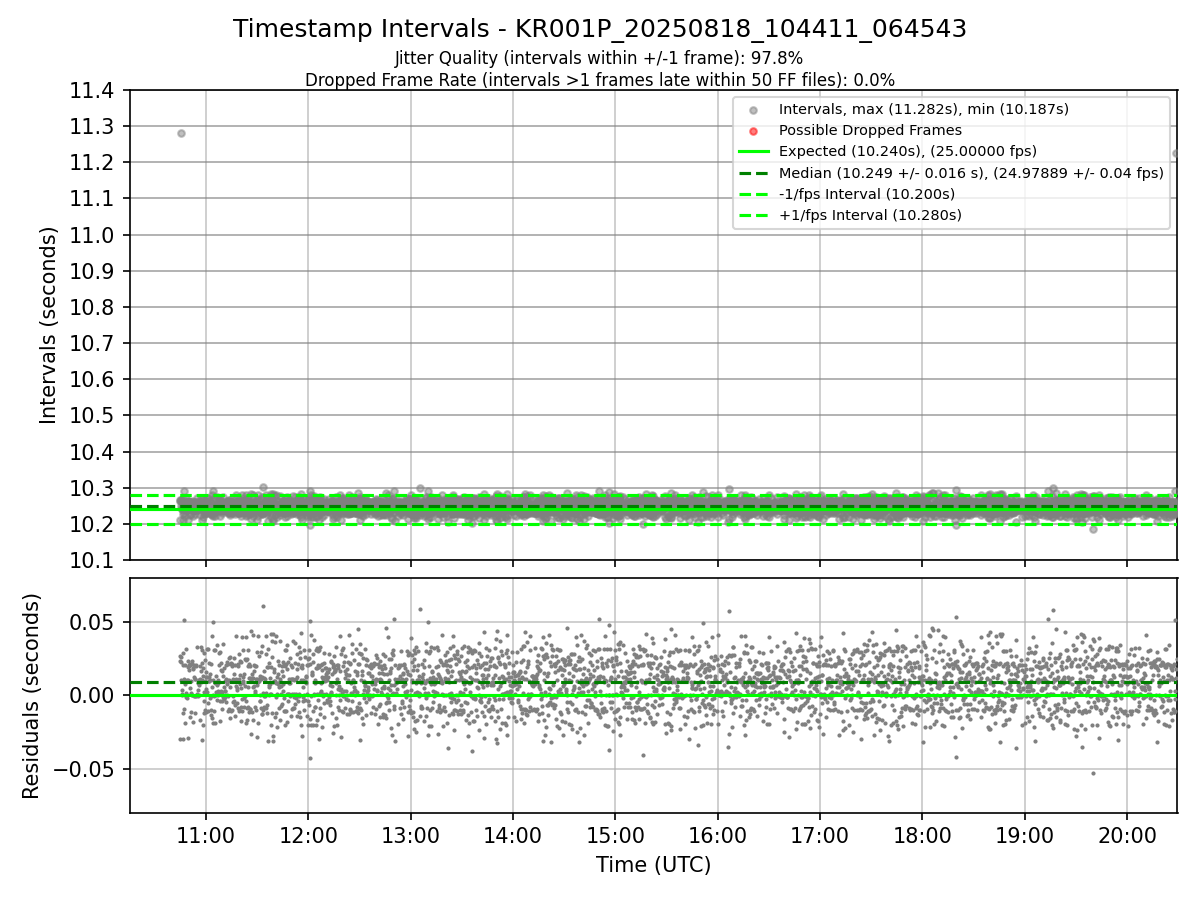
Task: Click the red marker beside 'Possible Dropped Frames'
Action: 754,131
